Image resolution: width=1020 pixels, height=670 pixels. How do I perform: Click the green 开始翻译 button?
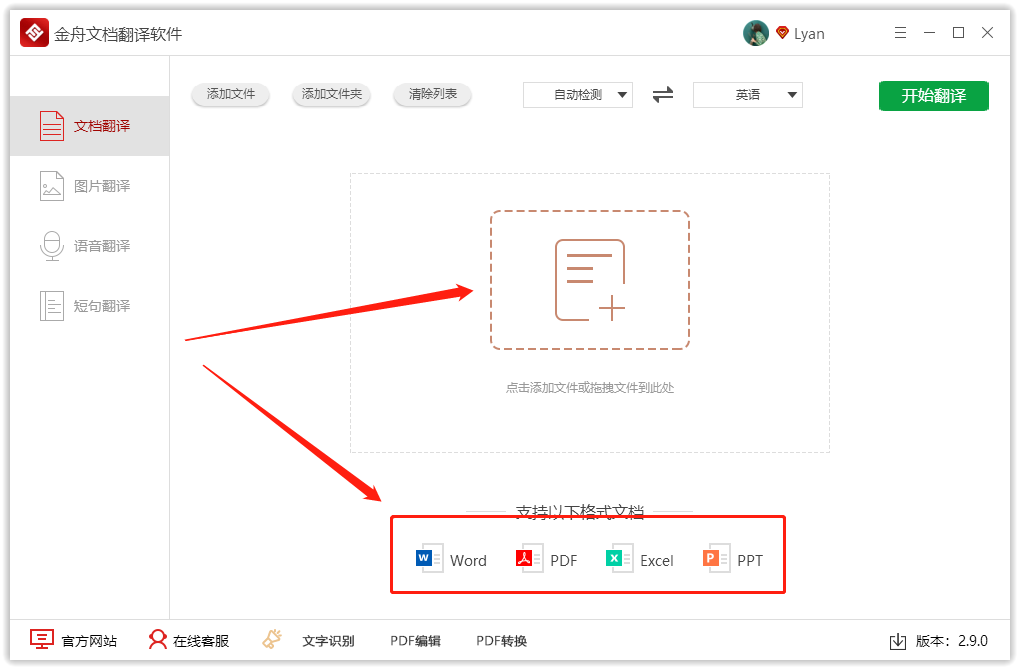pos(934,96)
